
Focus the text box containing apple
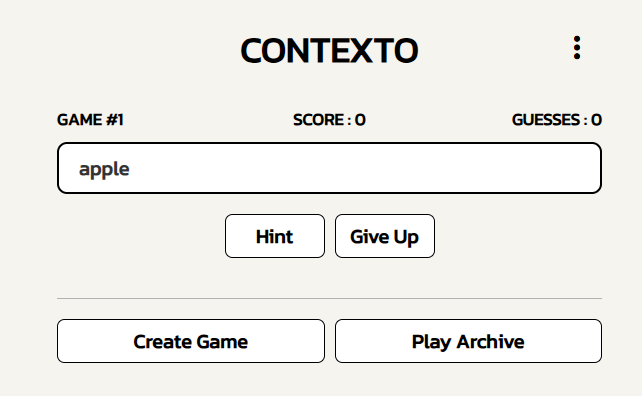[329, 168]
